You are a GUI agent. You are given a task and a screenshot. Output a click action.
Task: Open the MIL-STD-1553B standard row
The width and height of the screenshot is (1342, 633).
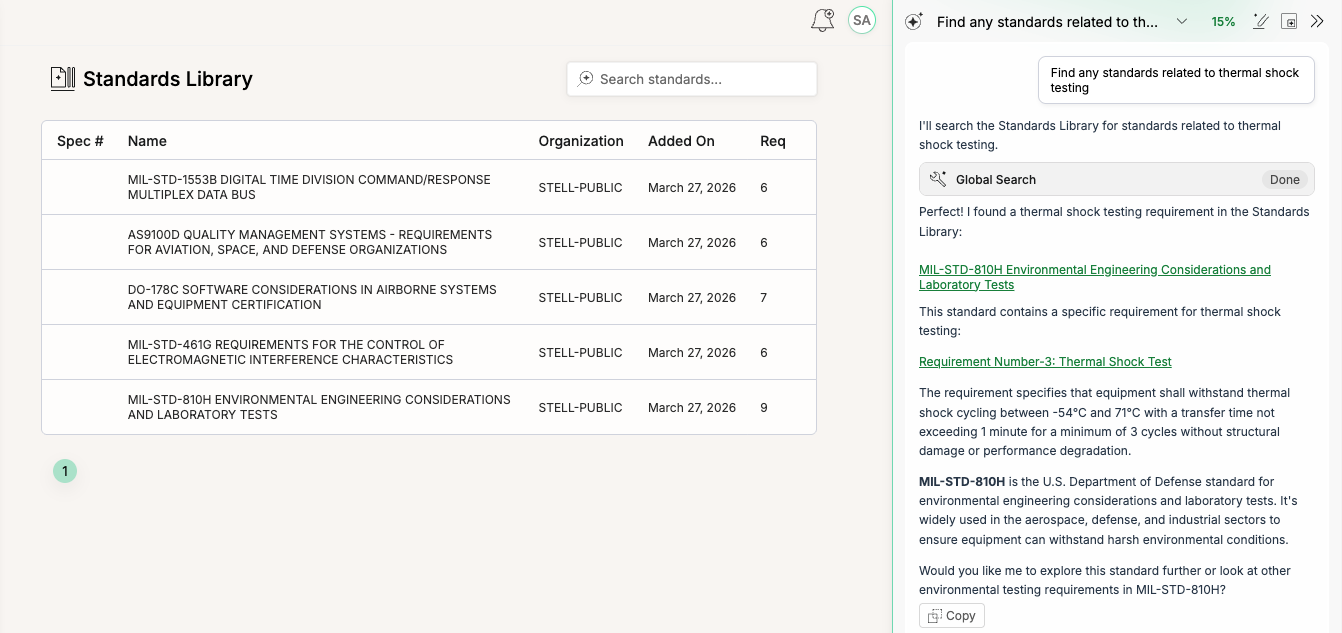pyautogui.click(x=309, y=188)
